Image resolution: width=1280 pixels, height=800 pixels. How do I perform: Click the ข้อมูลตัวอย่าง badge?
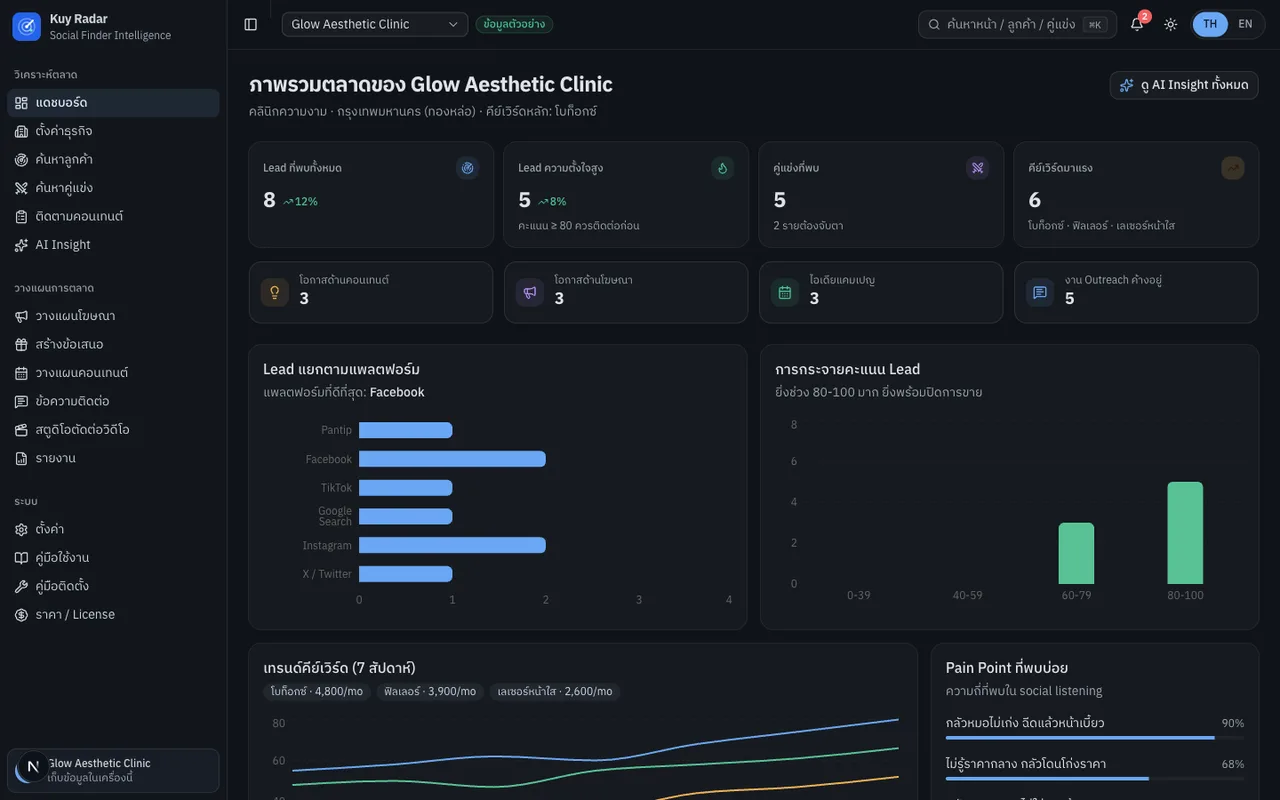514,24
